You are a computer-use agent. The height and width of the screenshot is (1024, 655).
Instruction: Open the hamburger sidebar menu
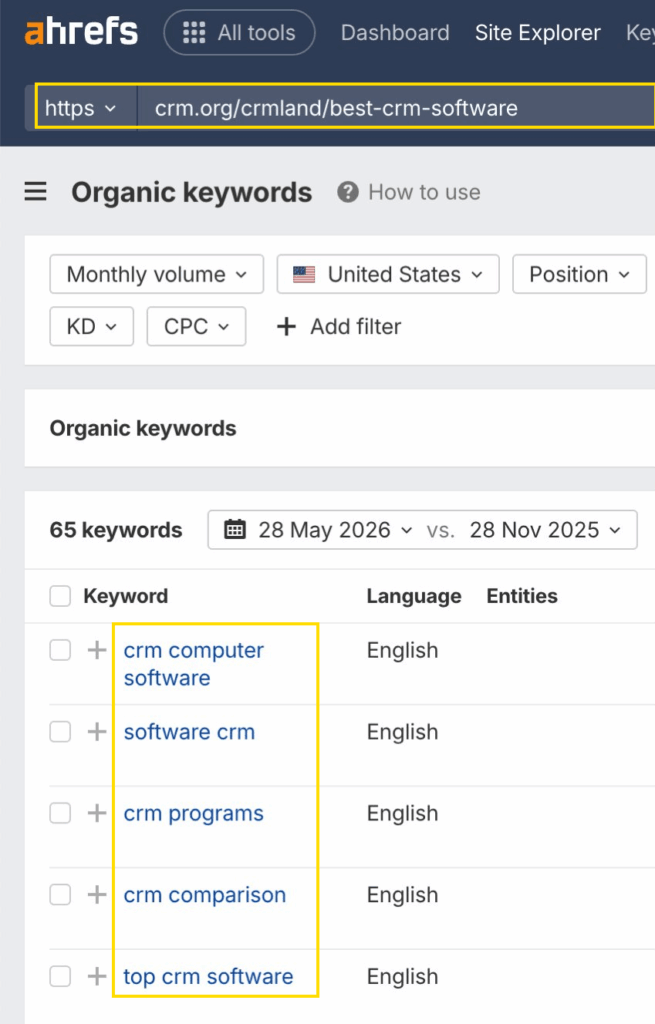point(35,191)
